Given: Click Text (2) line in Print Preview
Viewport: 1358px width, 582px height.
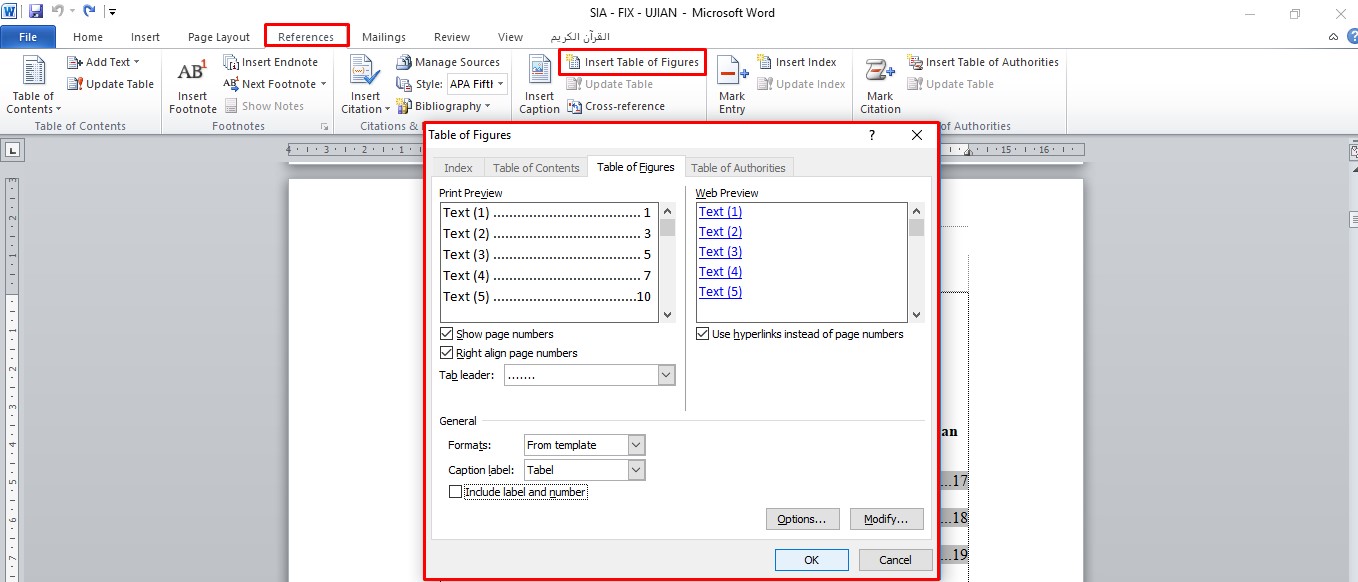Looking at the screenshot, I should click(547, 234).
